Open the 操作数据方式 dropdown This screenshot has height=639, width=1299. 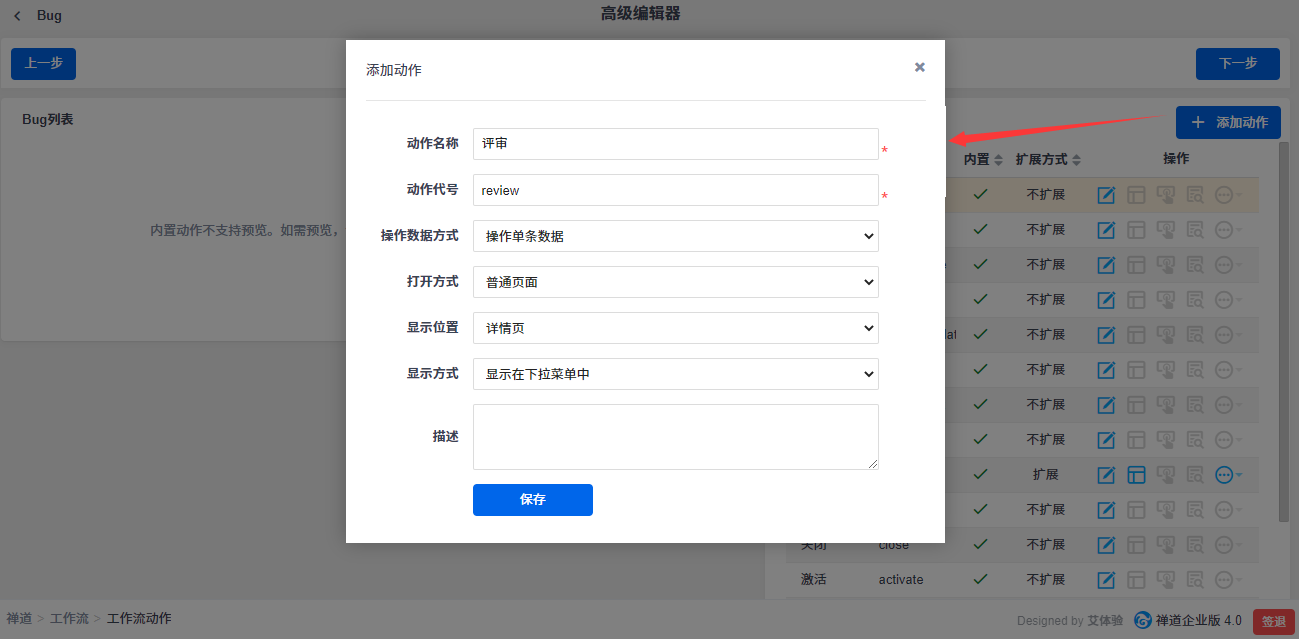tap(676, 236)
